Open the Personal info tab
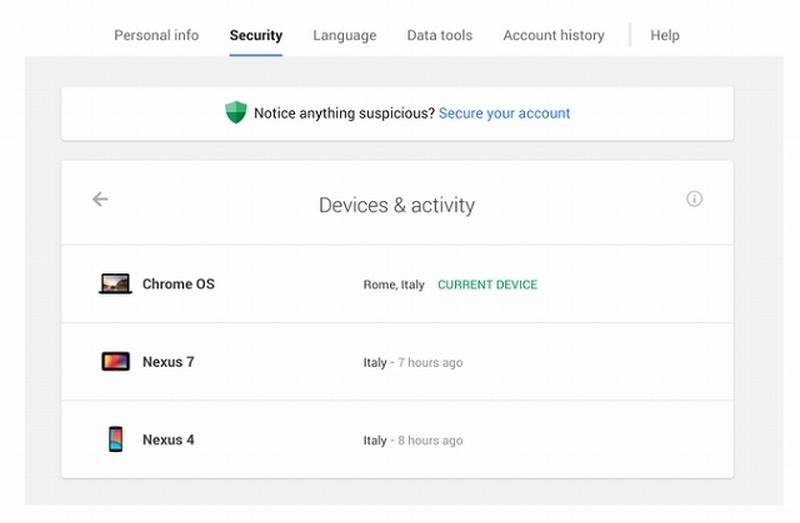 (156, 35)
